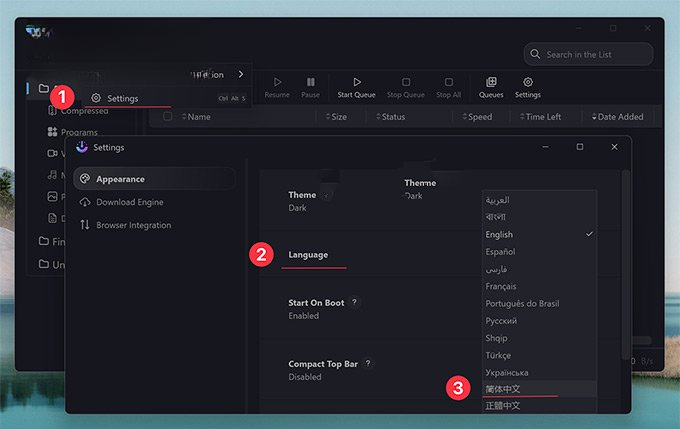
Task: Select العربية language option
Action: click(539, 200)
